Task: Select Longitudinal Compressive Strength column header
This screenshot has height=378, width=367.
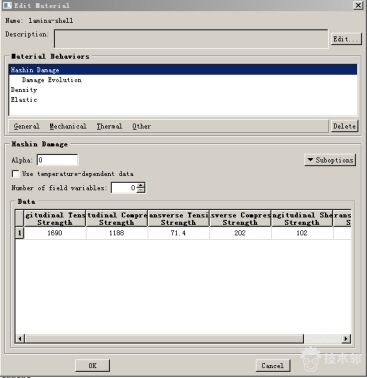Action: click(x=117, y=219)
